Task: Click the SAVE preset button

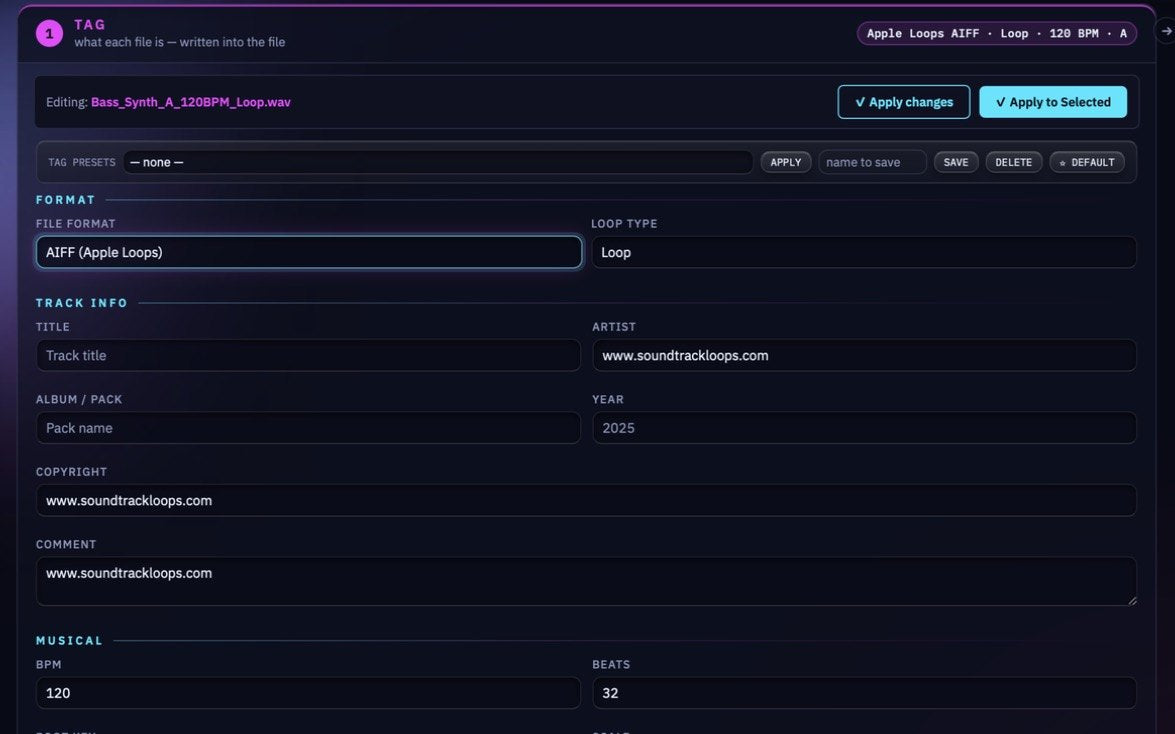Action: tap(955, 162)
